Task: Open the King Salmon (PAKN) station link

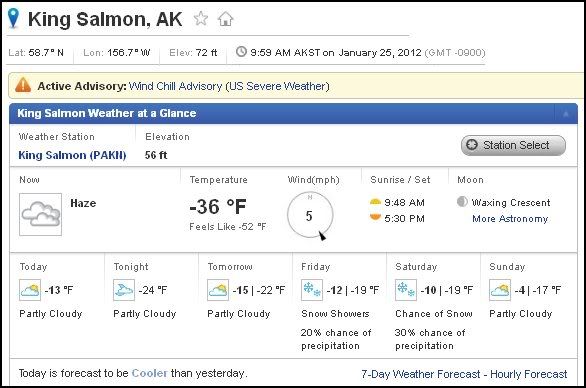Action: click(72, 155)
